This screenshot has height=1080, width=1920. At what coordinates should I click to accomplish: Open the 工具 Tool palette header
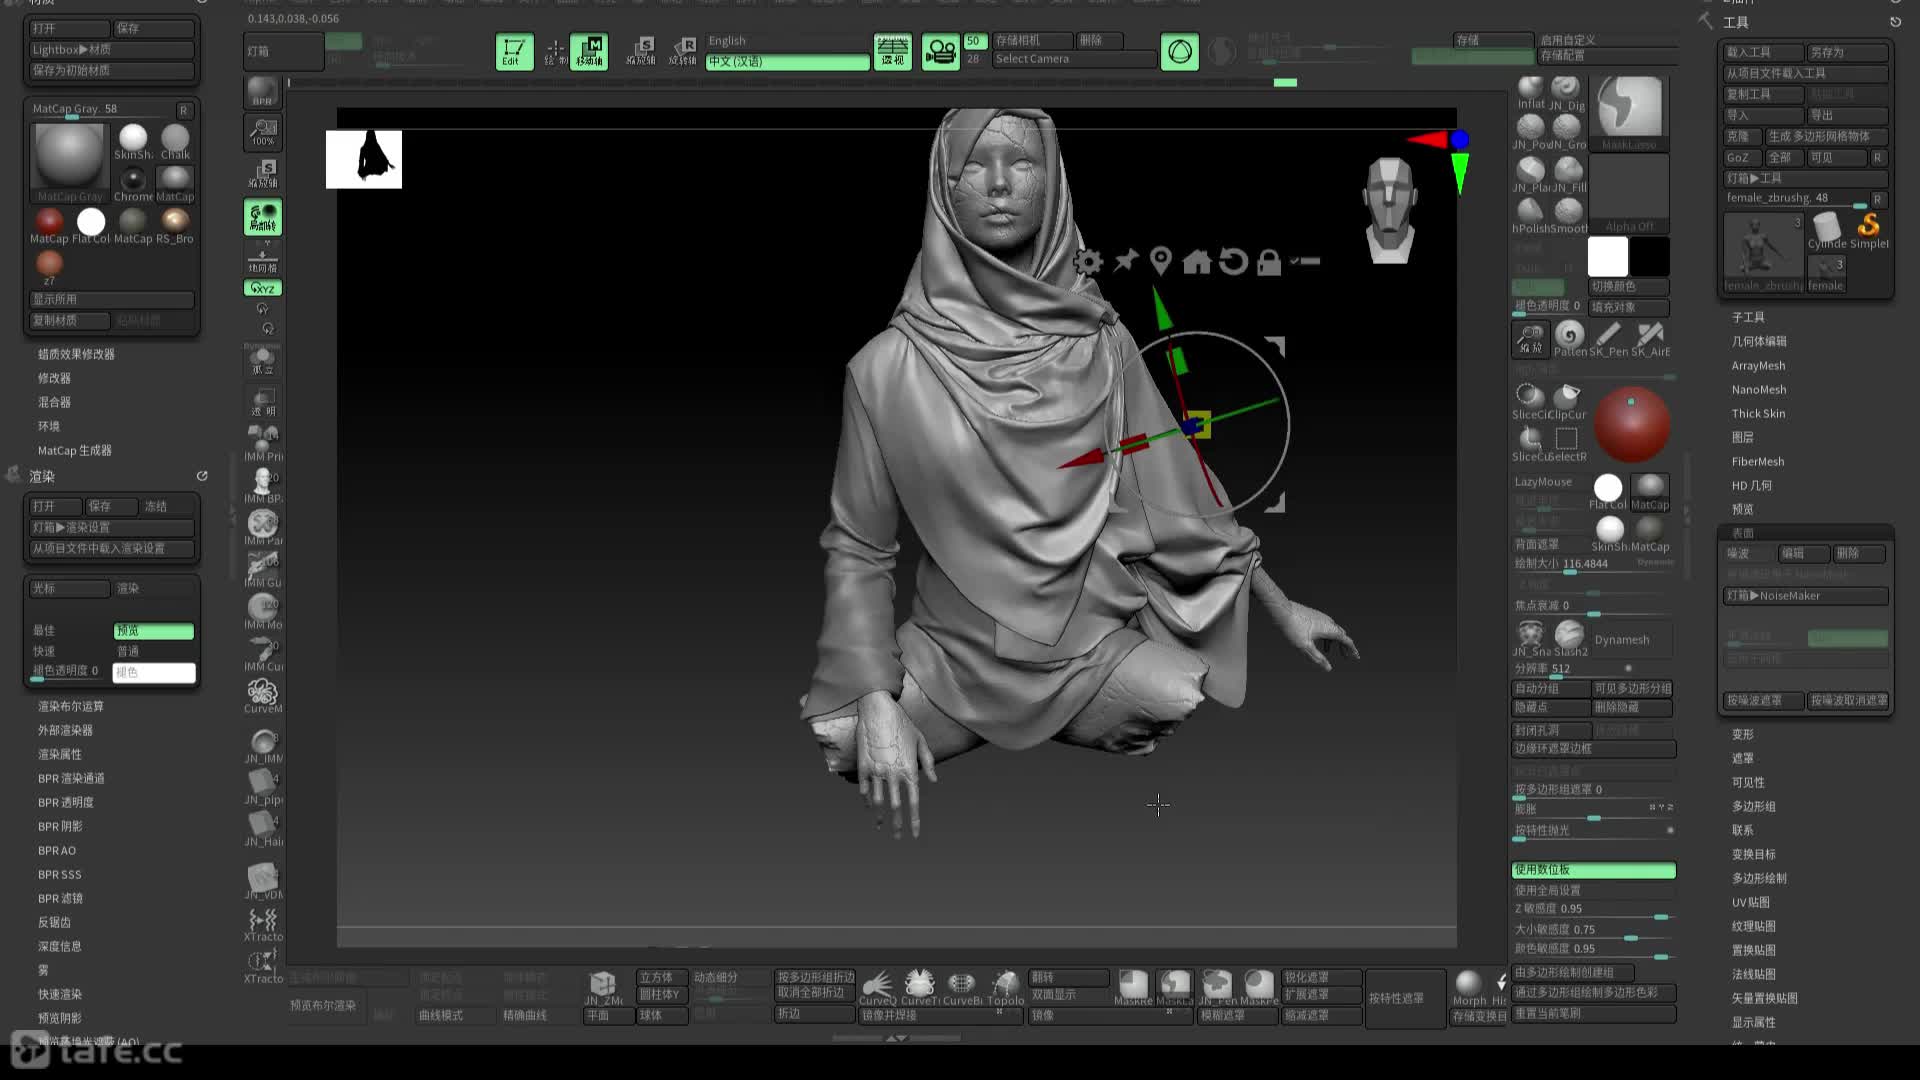click(1736, 22)
